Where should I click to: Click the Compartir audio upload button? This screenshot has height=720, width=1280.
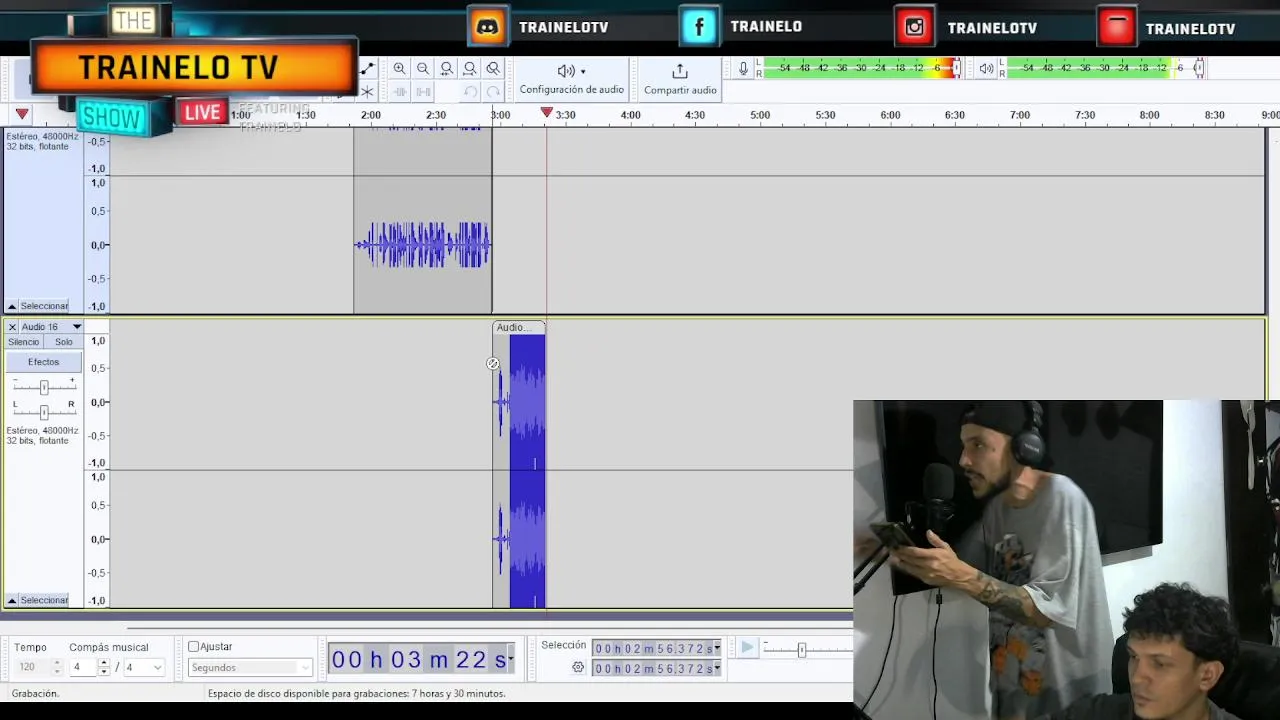680,79
